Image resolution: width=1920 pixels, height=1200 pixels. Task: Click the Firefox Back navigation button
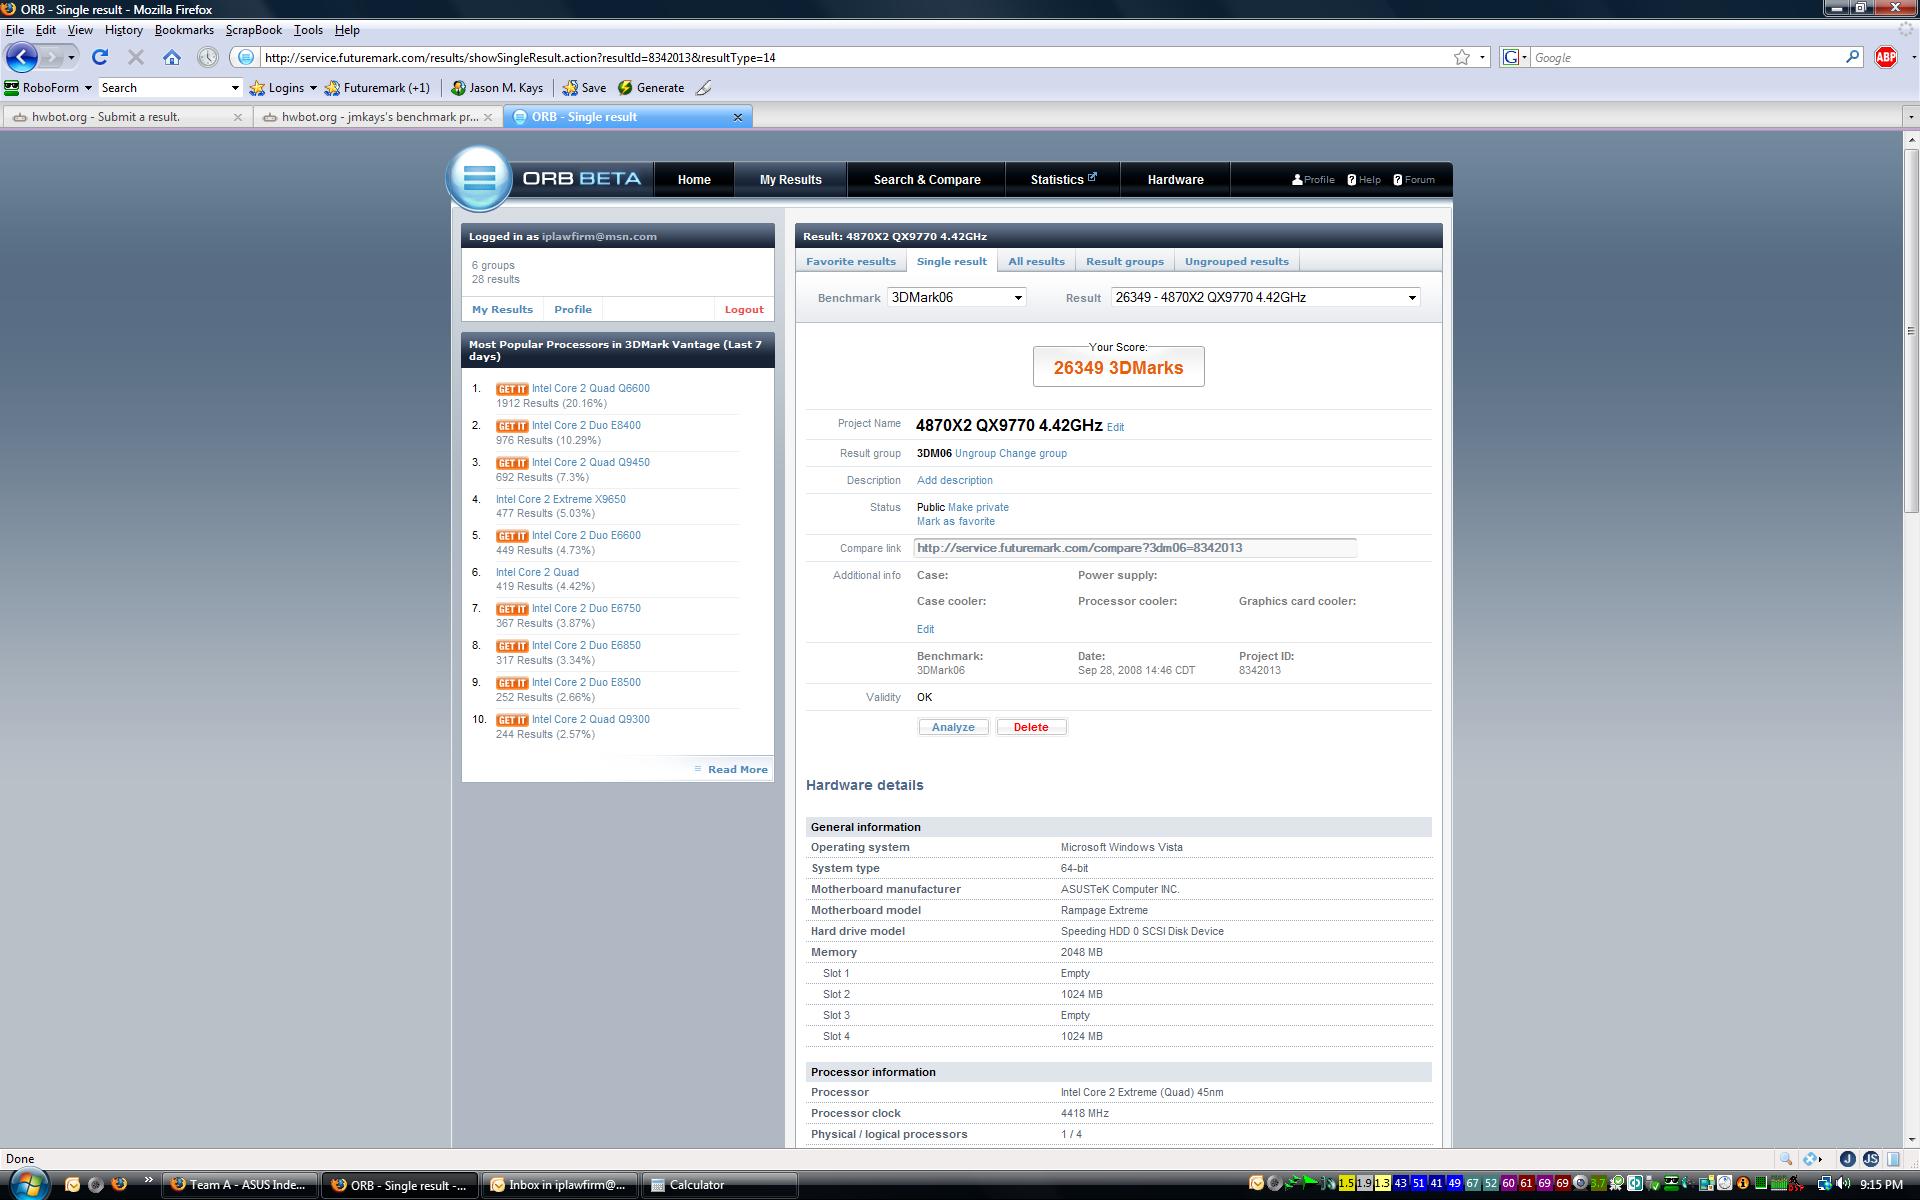pos(22,57)
